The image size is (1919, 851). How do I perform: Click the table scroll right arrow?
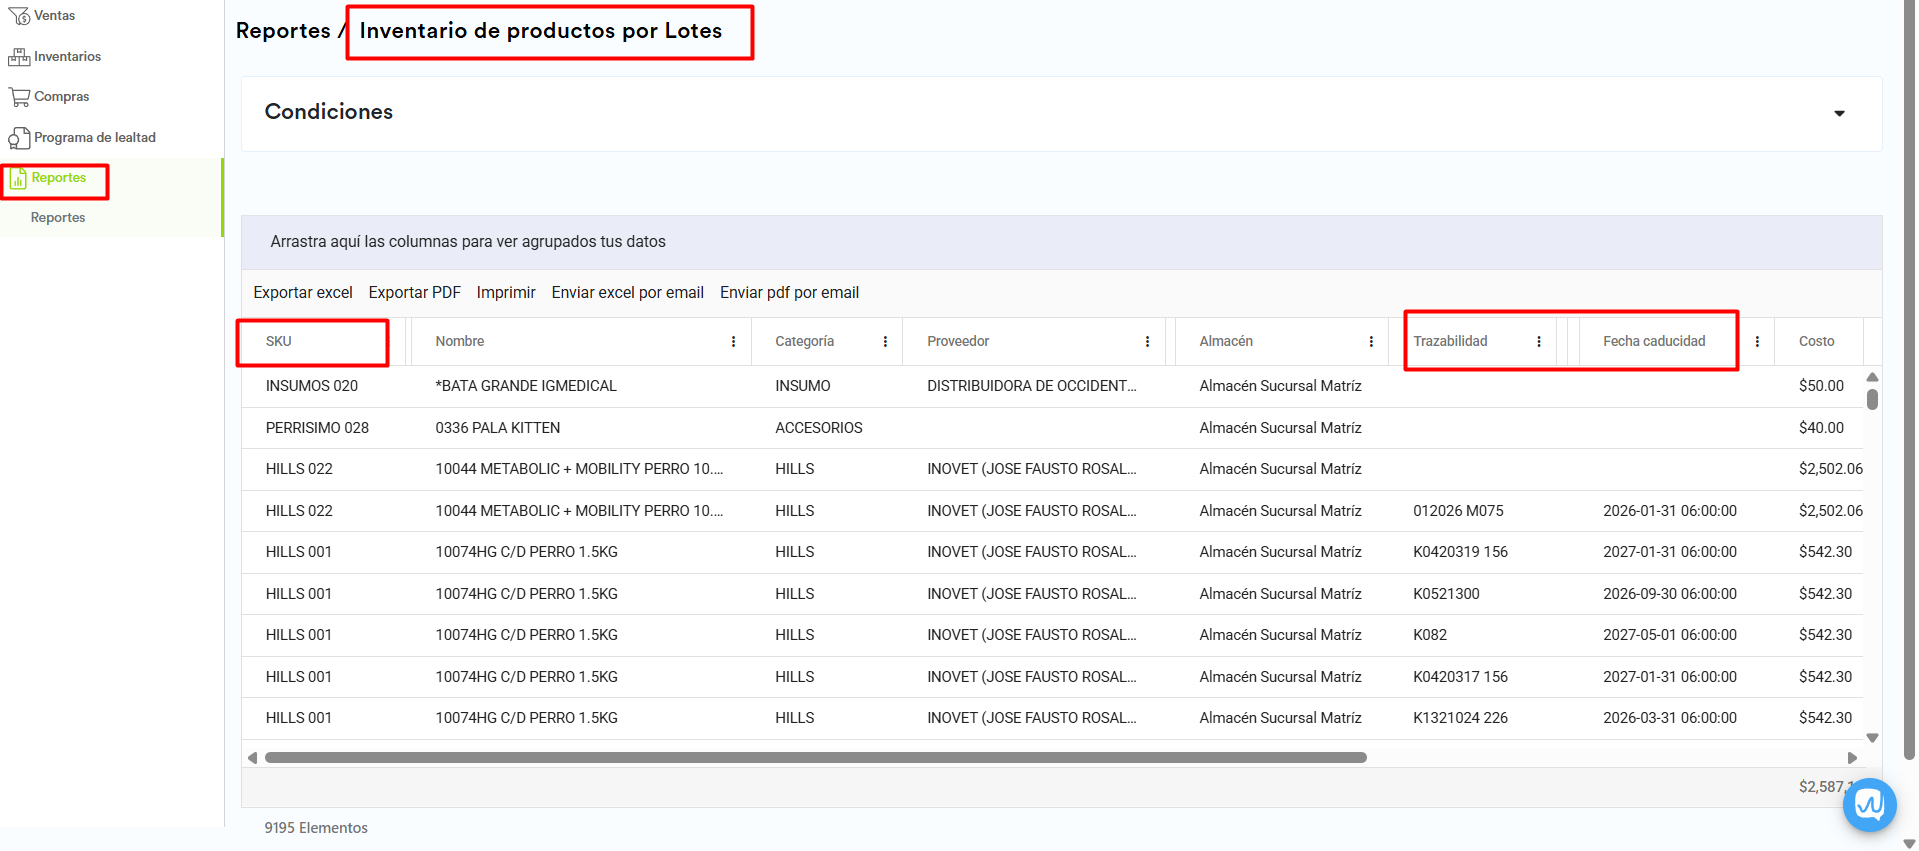tap(1852, 758)
